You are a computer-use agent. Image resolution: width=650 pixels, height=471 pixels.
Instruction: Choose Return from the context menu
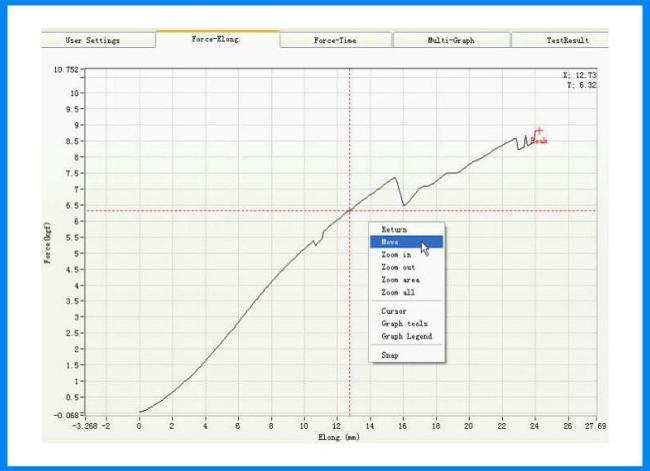pos(394,229)
